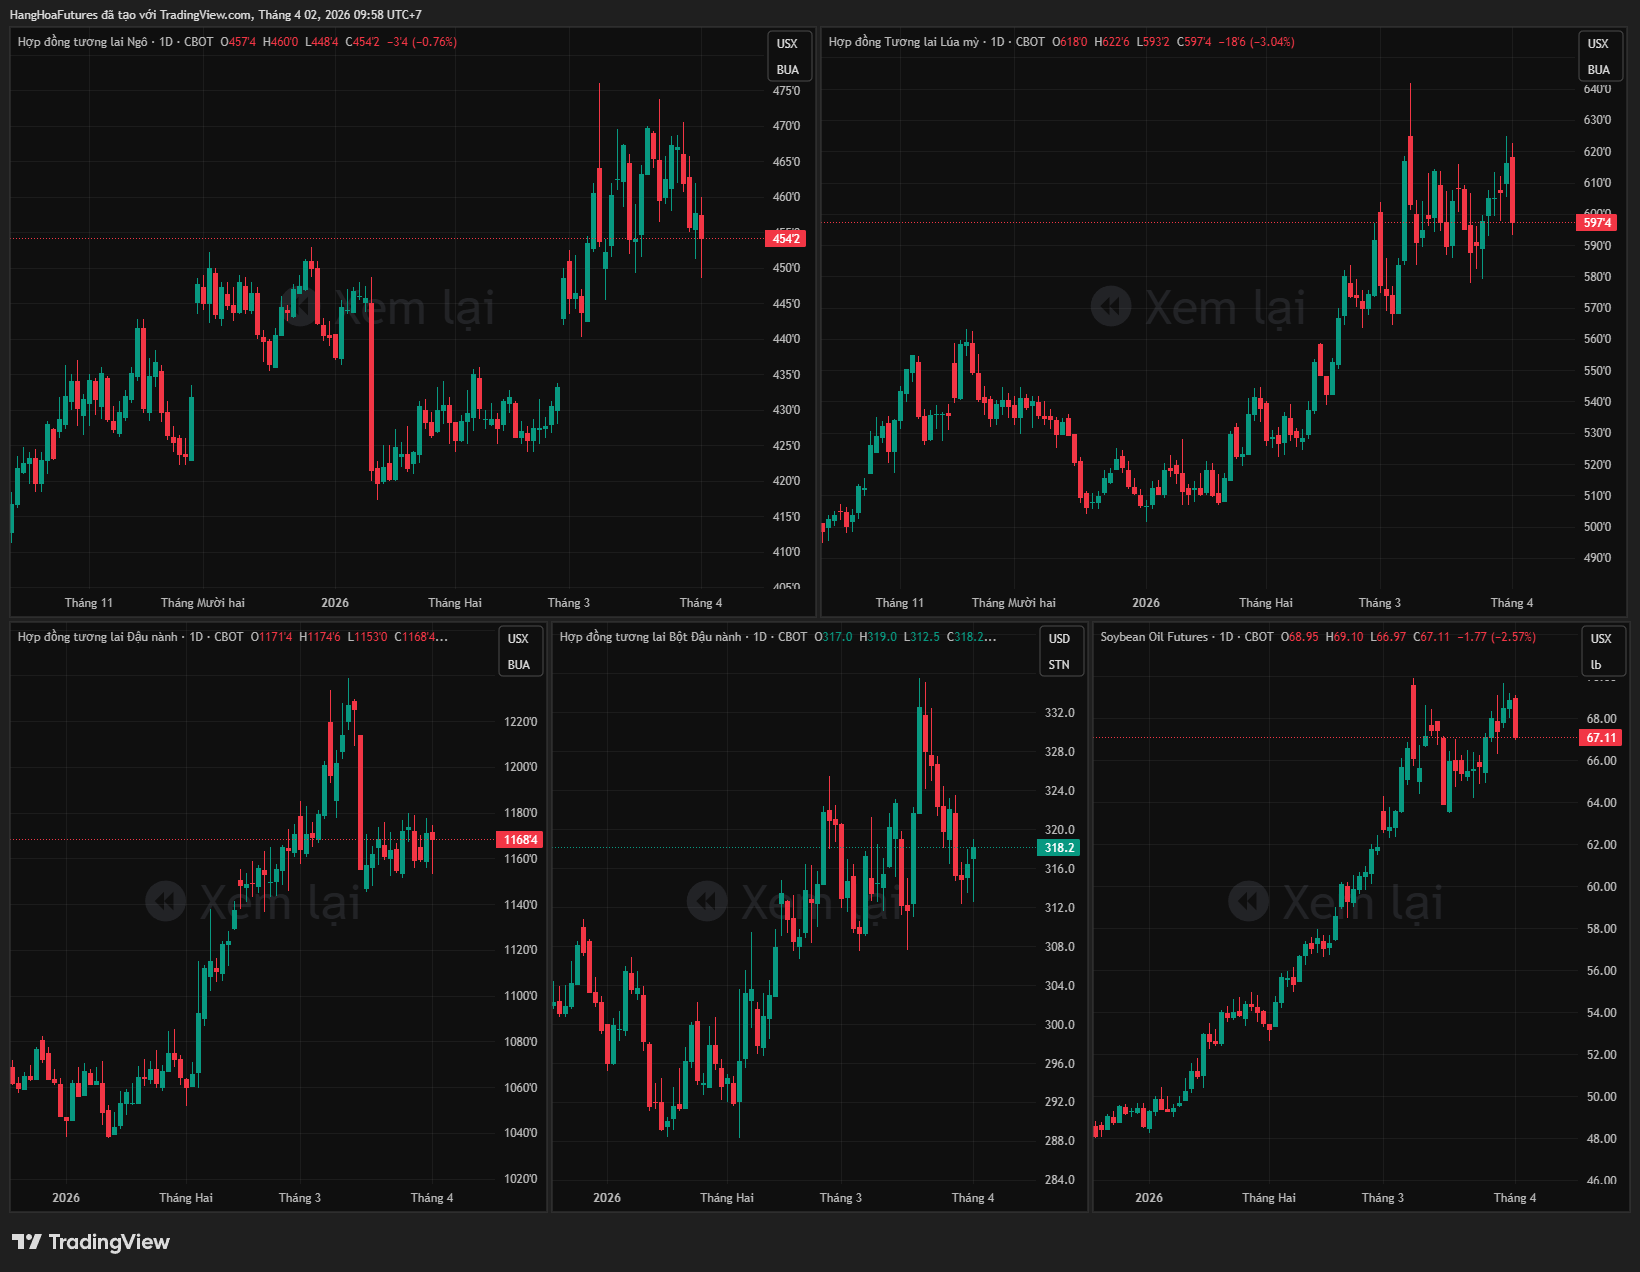Click 'Tháng Mười hai' on the corn time axis

point(203,603)
